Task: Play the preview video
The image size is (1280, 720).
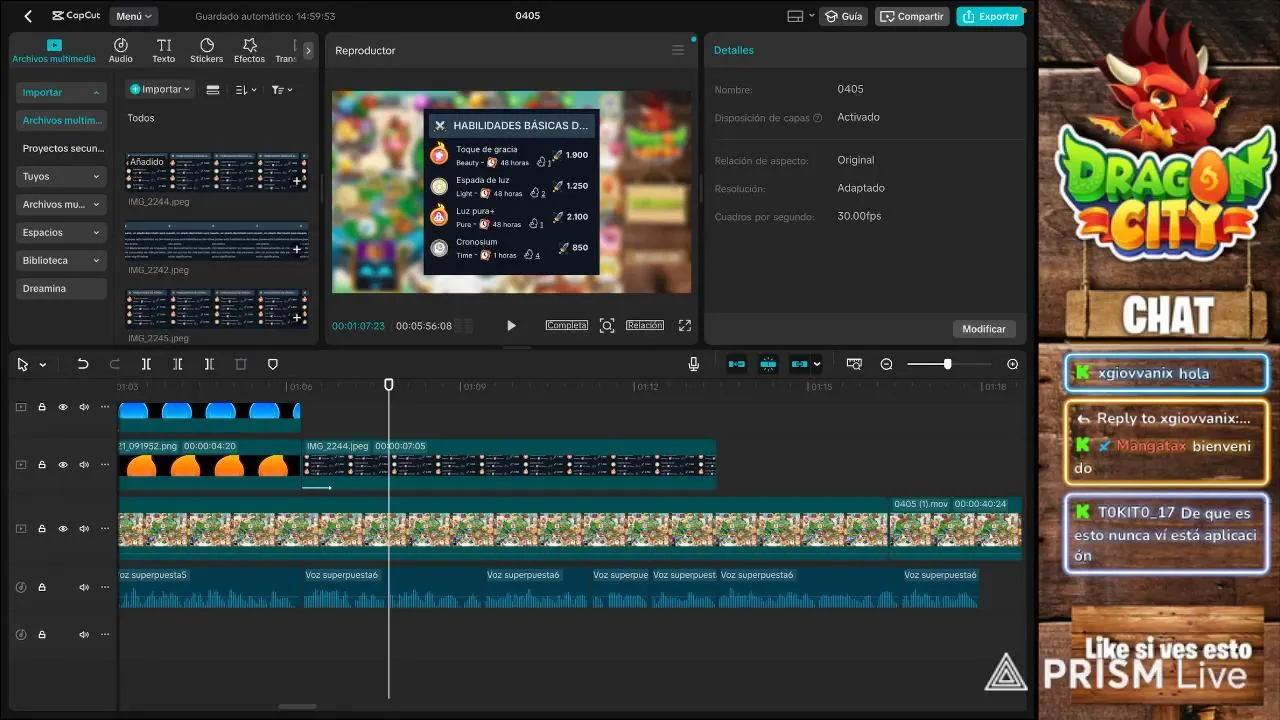Action: (511, 325)
